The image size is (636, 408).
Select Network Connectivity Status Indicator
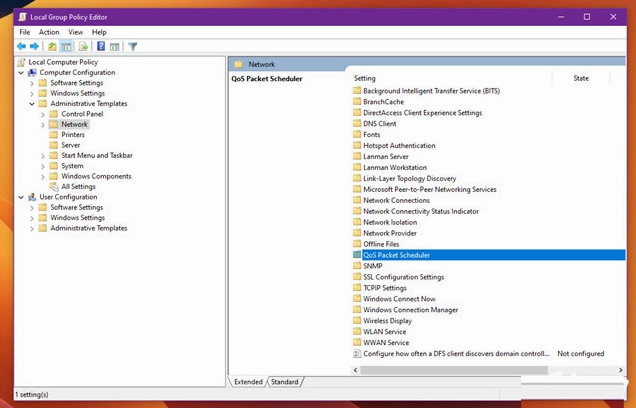421,211
